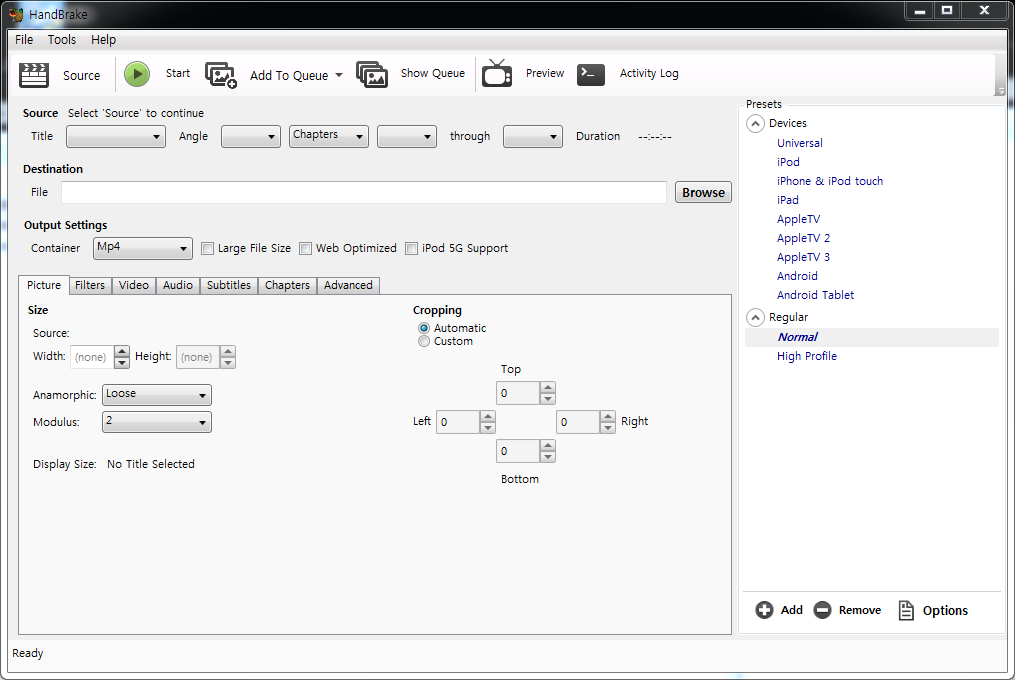The width and height of the screenshot is (1015, 680).
Task: Enable iPod 5G Support checkbox
Action: click(x=411, y=249)
